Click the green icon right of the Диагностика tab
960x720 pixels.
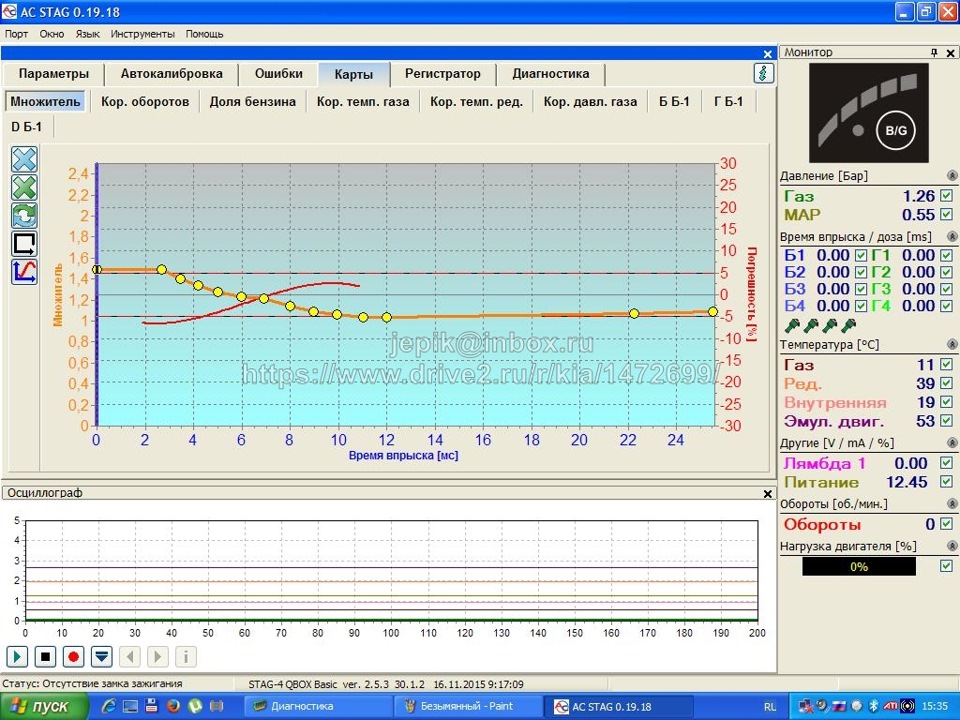click(x=763, y=73)
